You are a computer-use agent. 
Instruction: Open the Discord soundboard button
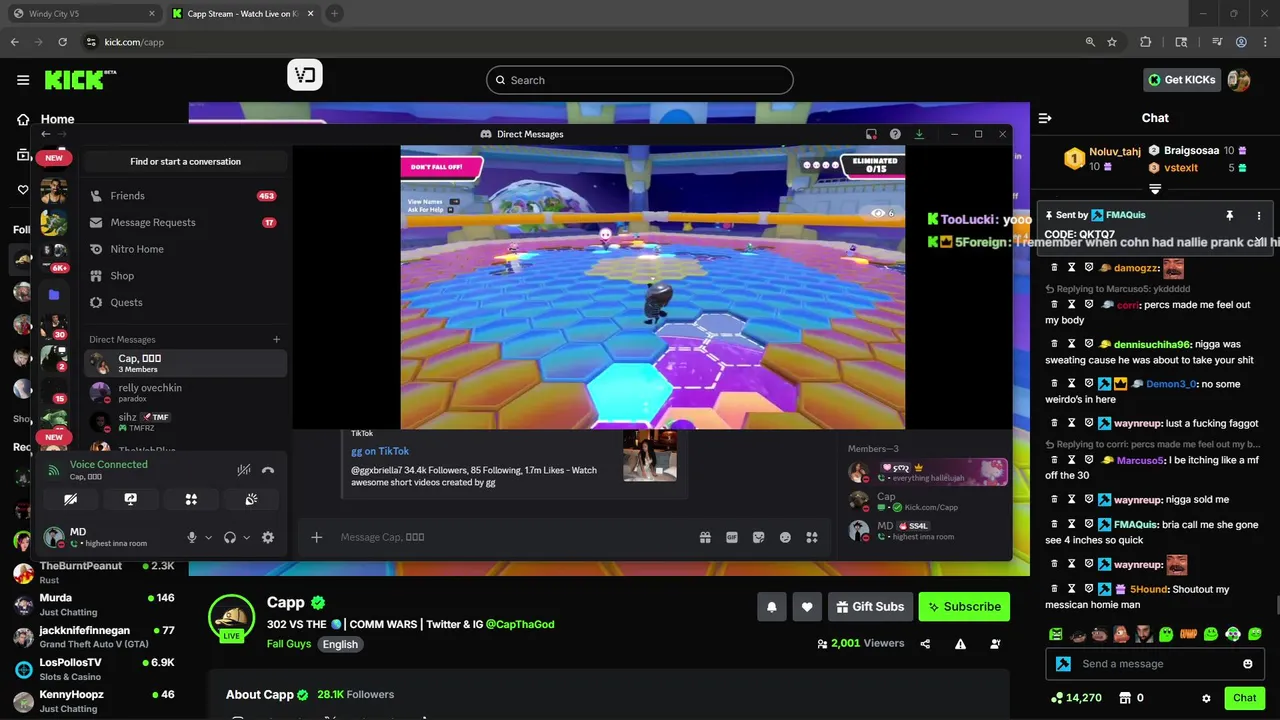(x=251, y=499)
